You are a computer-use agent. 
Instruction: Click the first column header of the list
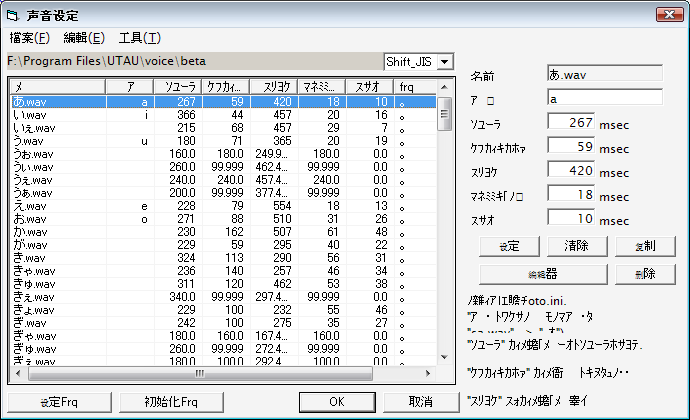tap(58, 87)
